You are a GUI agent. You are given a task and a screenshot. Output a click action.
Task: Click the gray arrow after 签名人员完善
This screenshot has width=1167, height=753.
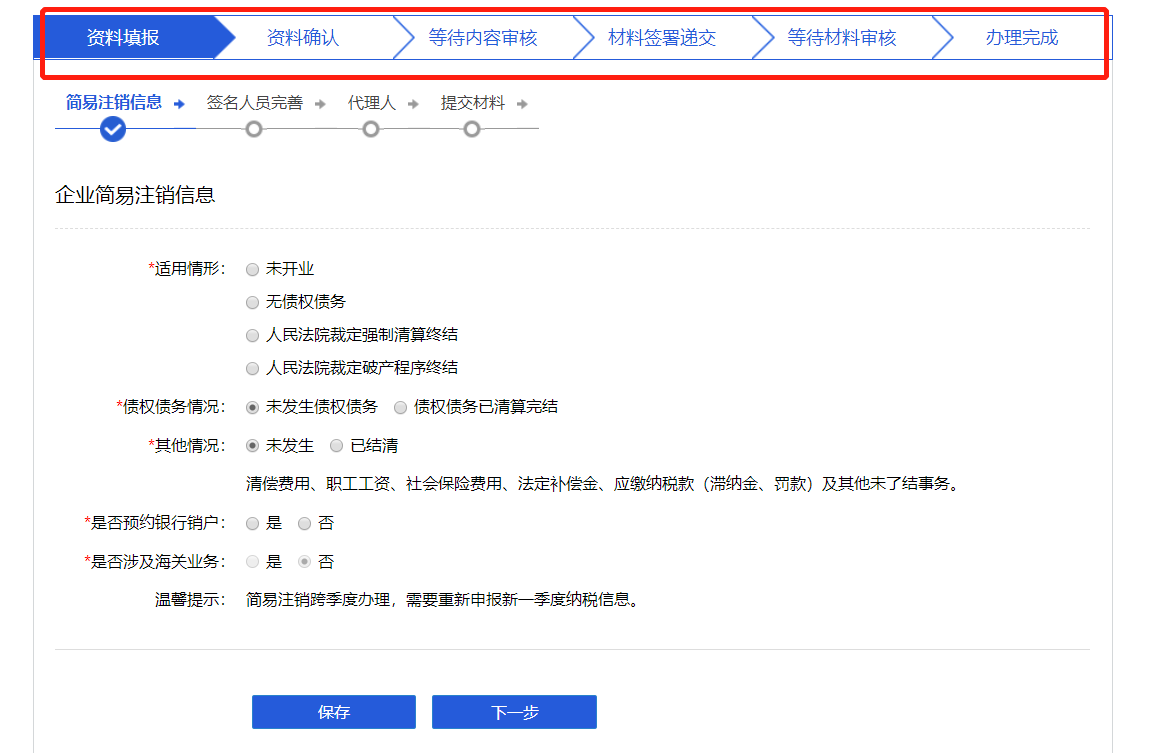coord(320,103)
